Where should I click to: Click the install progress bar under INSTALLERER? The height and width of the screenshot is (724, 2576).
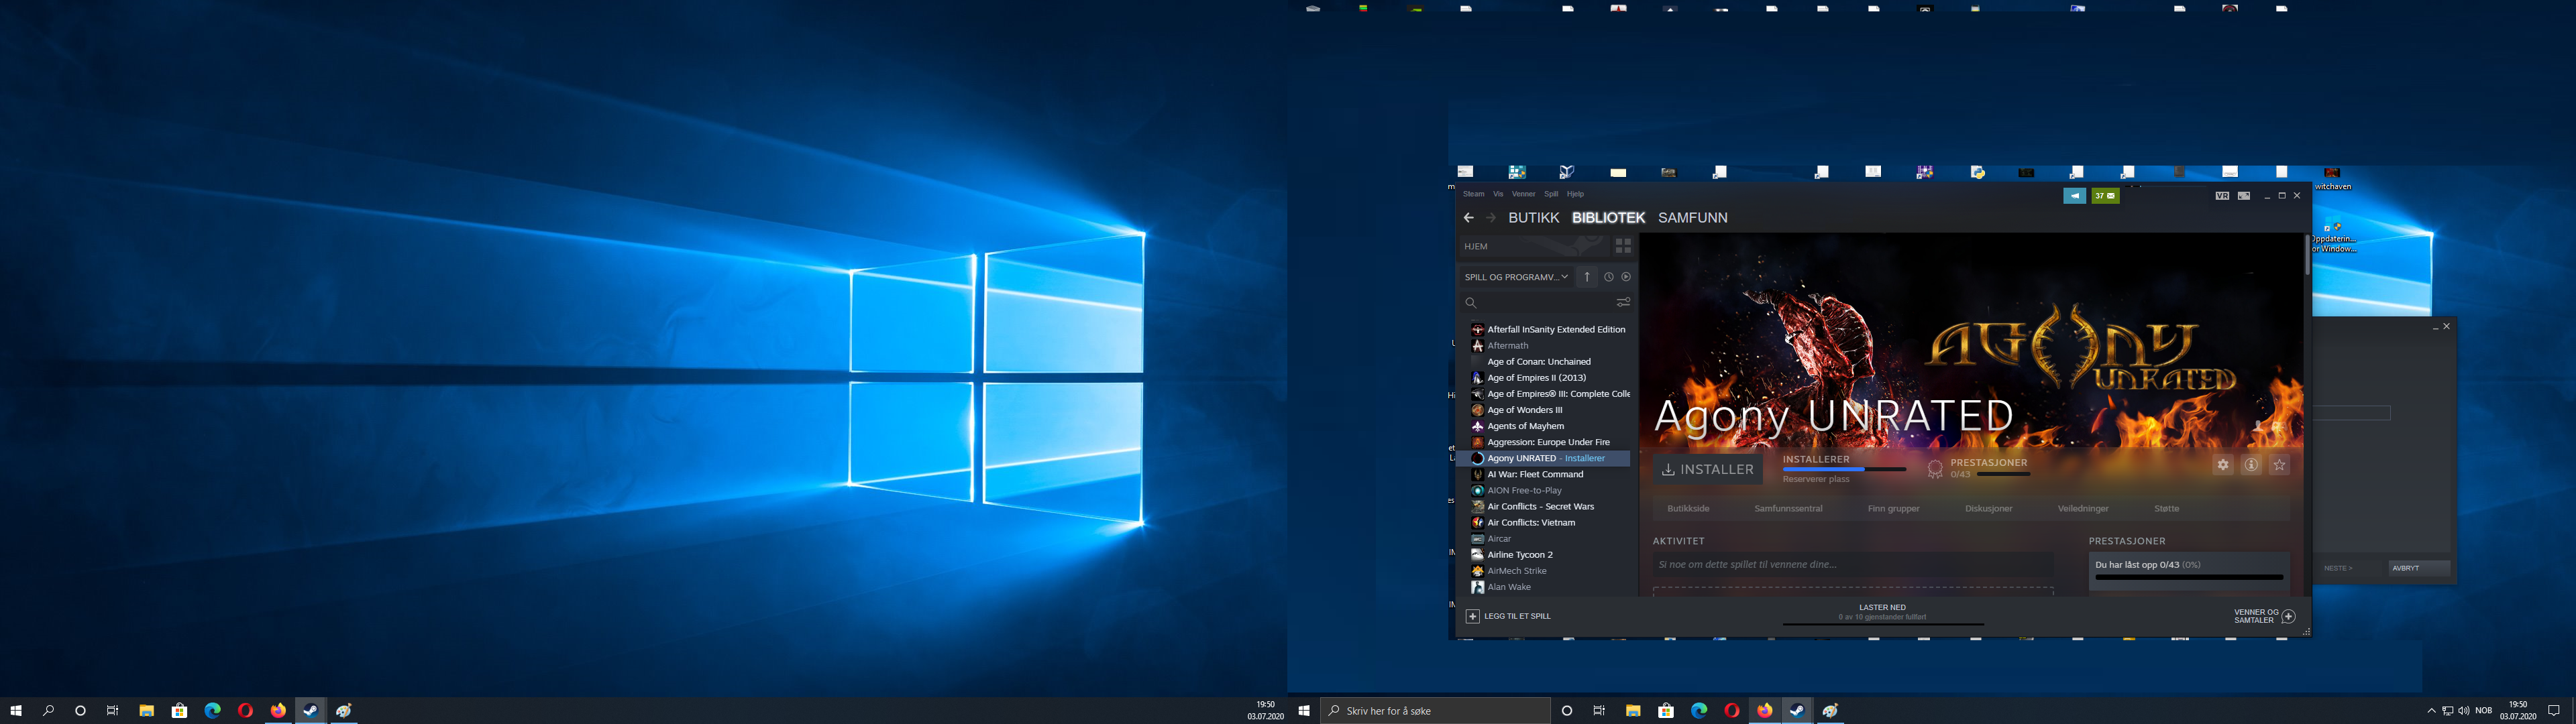click(x=1845, y=469)
